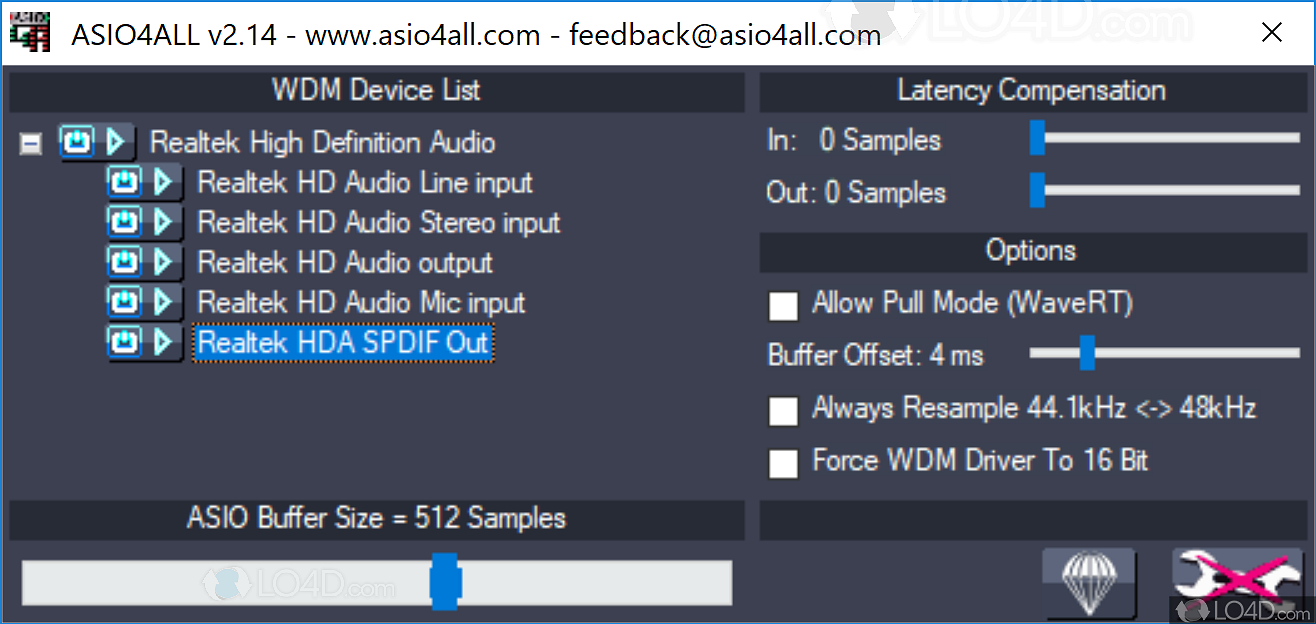The image size is (1316, 624).
Task: Click power icon next to Realtek HD Audio output
Action: 124,262
